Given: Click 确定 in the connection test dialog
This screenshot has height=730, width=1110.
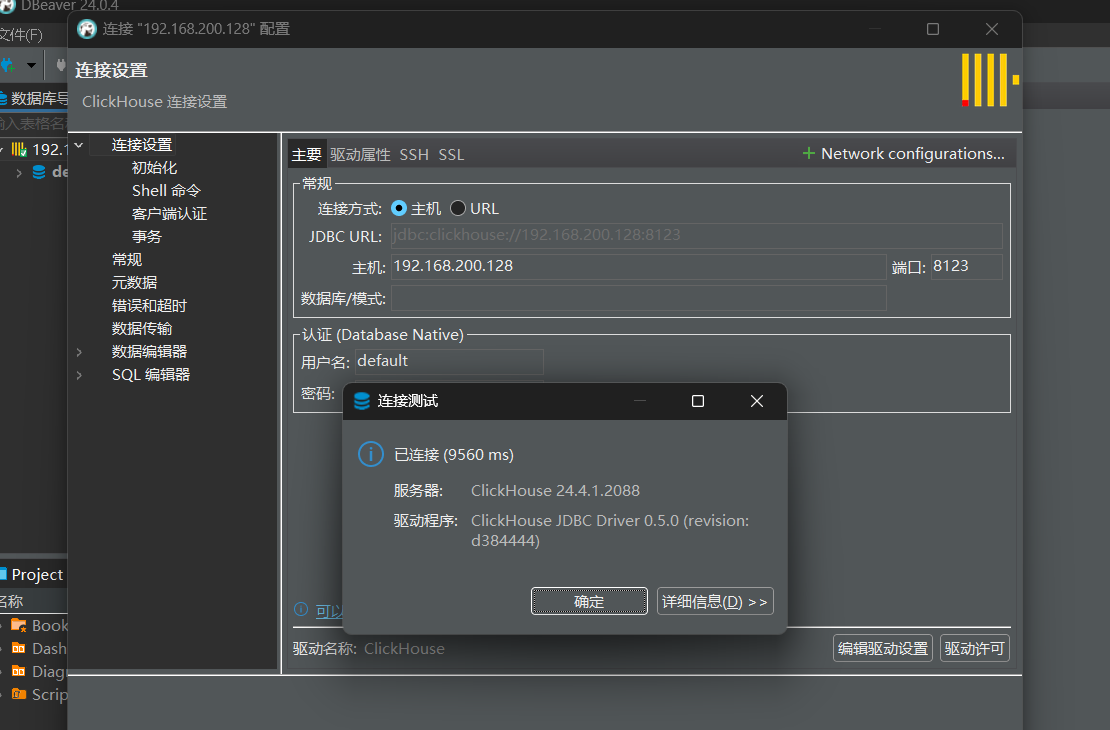Looking at the screenshot, I should point(589,601).
